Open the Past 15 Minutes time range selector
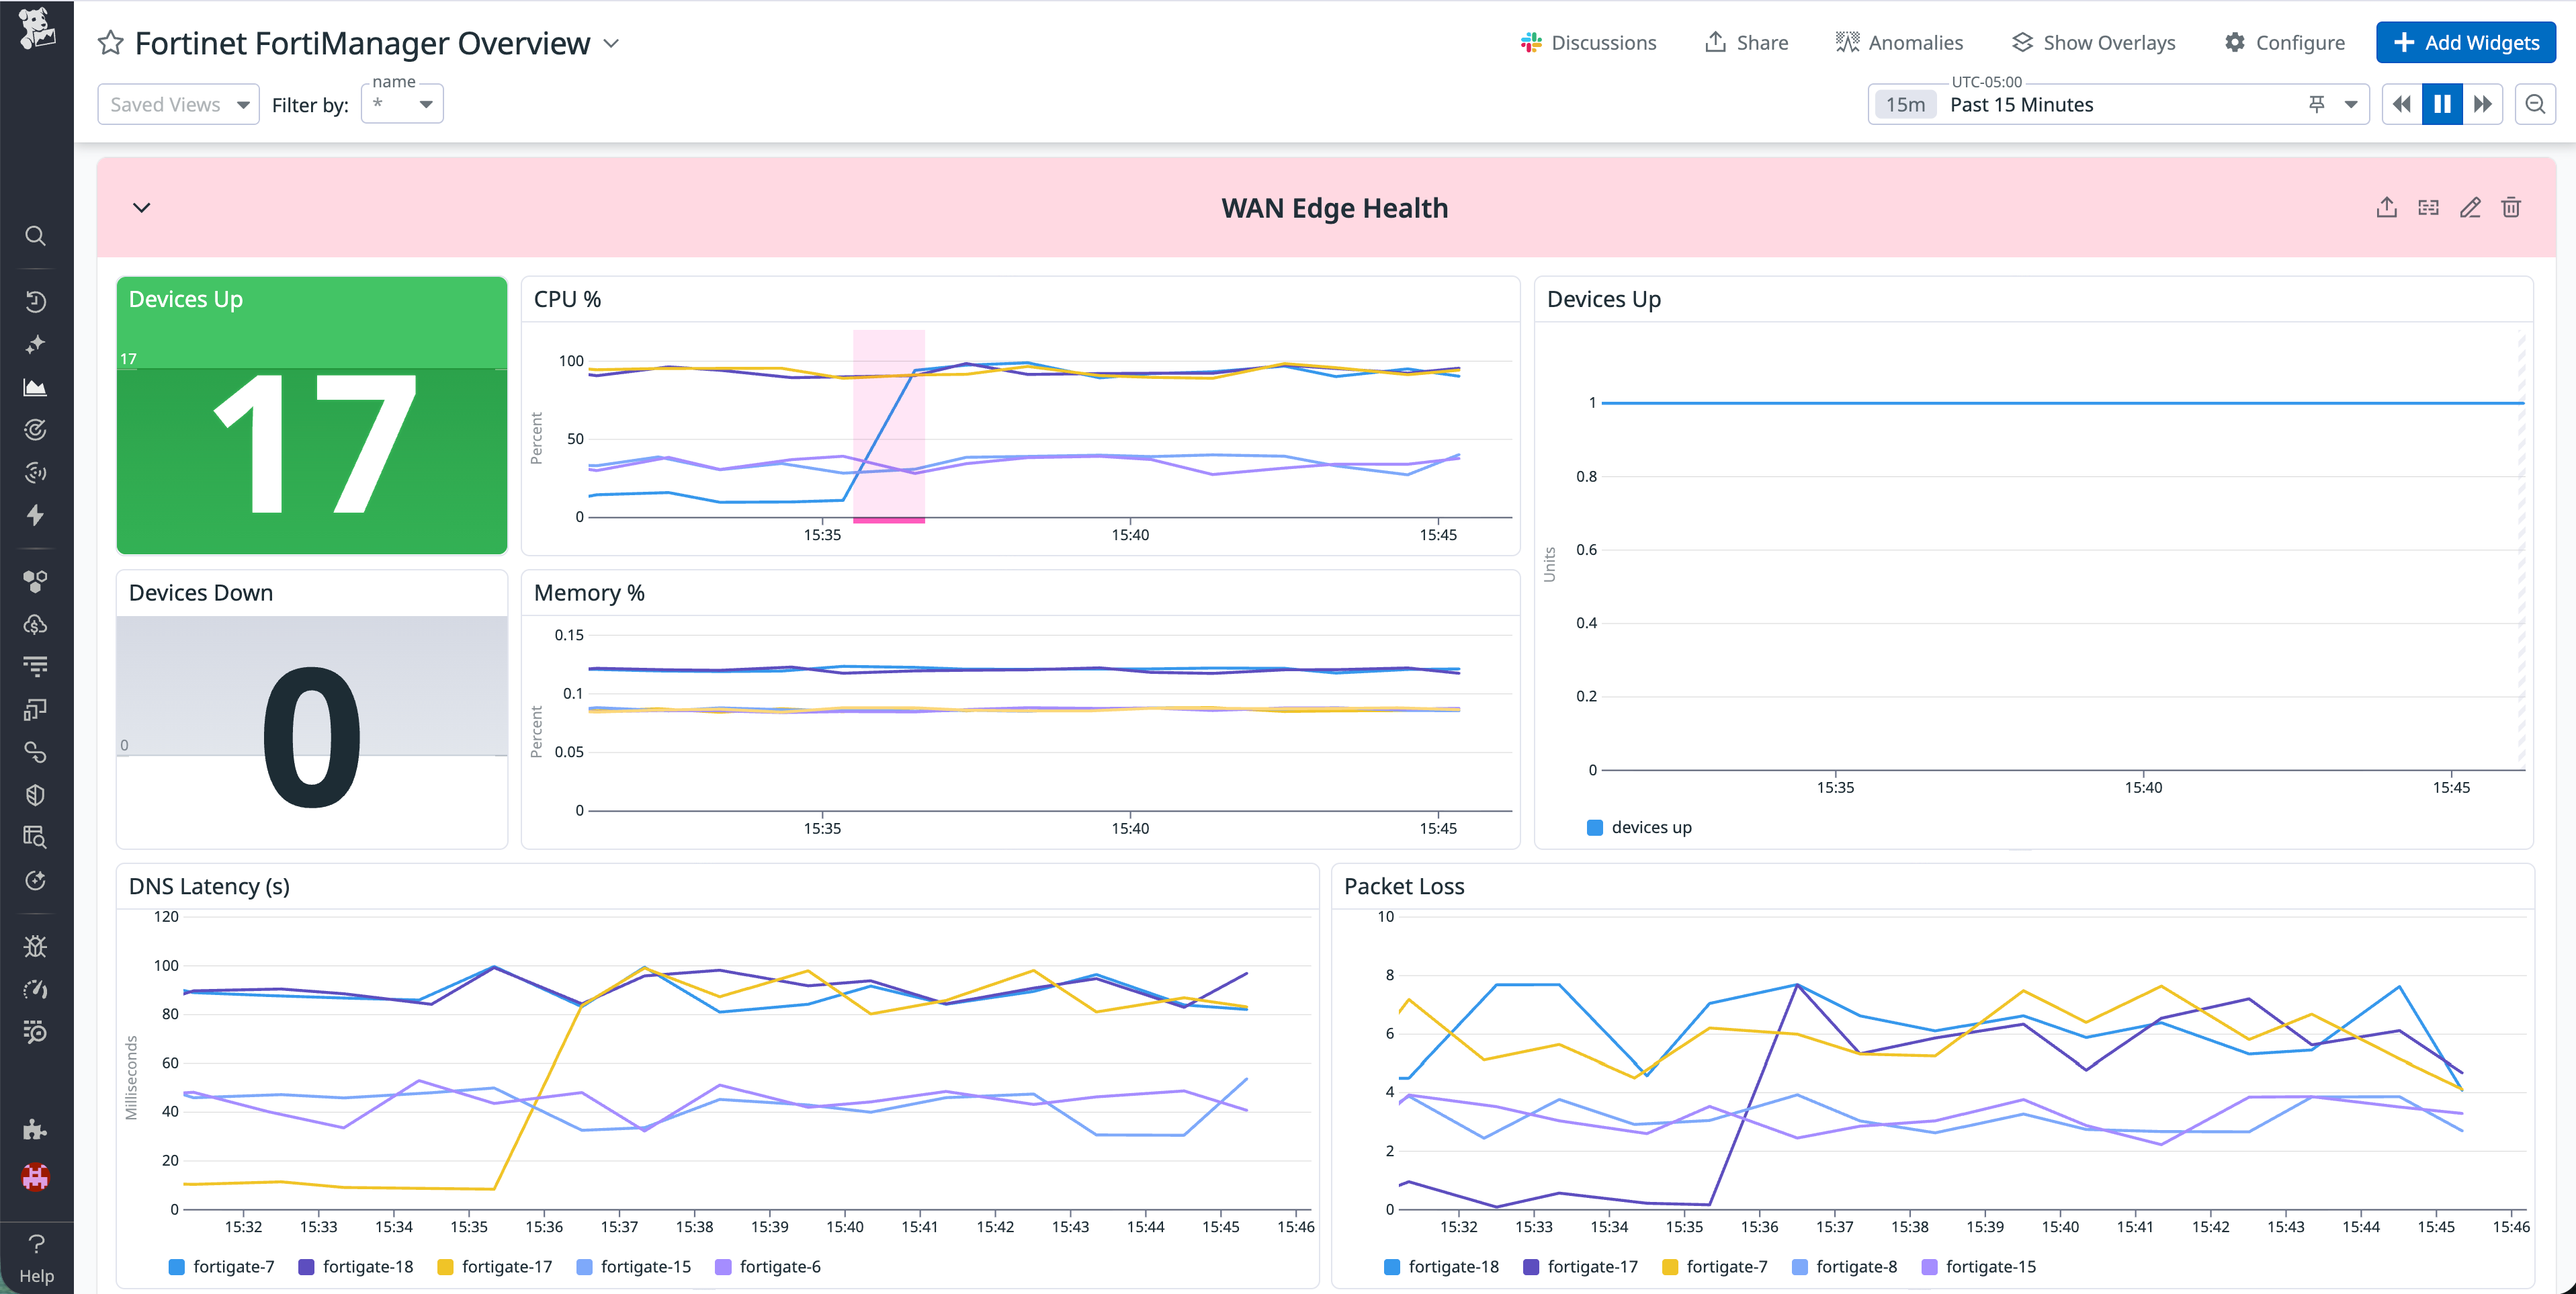This screenshot has height=1294, width=2576. pyautogui.click(x=2021, y=103)
